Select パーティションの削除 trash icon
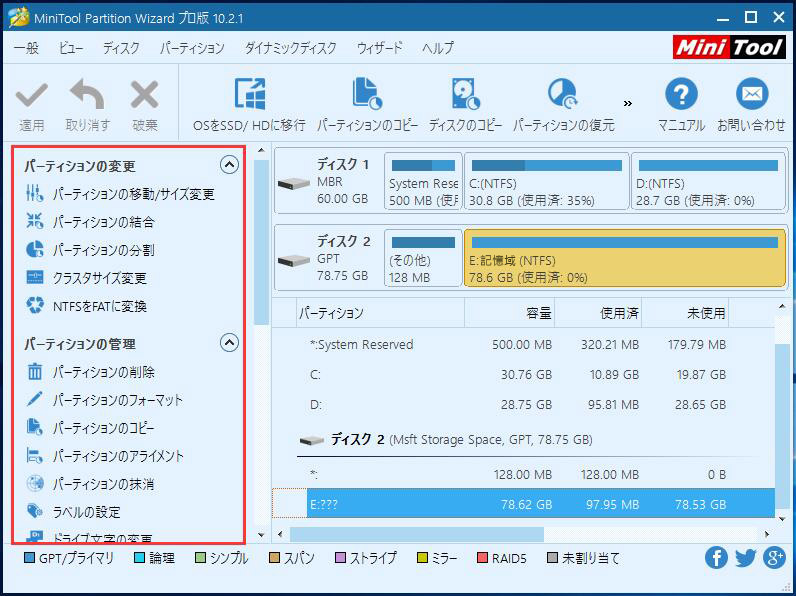 point(35,372)
